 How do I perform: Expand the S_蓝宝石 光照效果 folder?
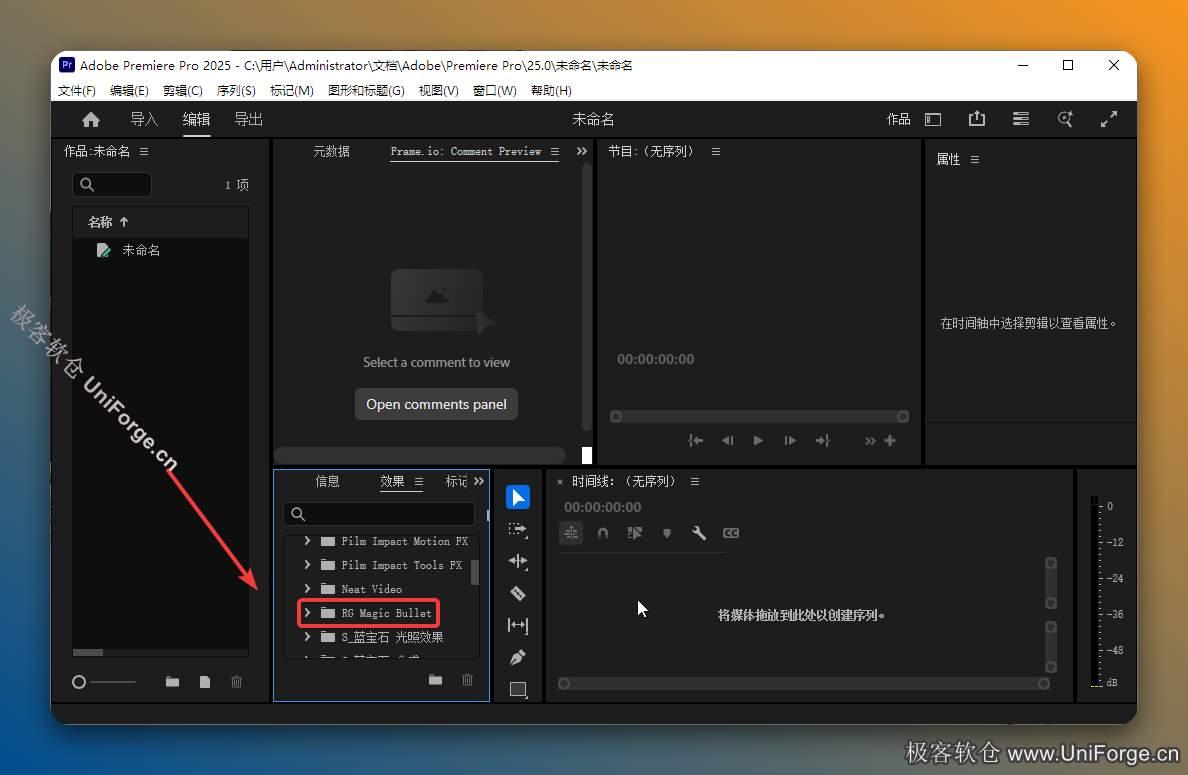point(307,637)
